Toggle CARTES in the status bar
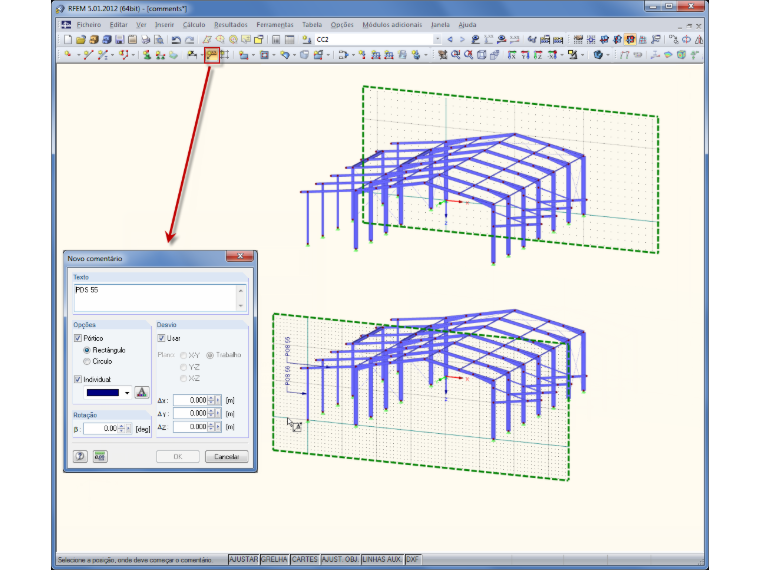 (305, 559)
